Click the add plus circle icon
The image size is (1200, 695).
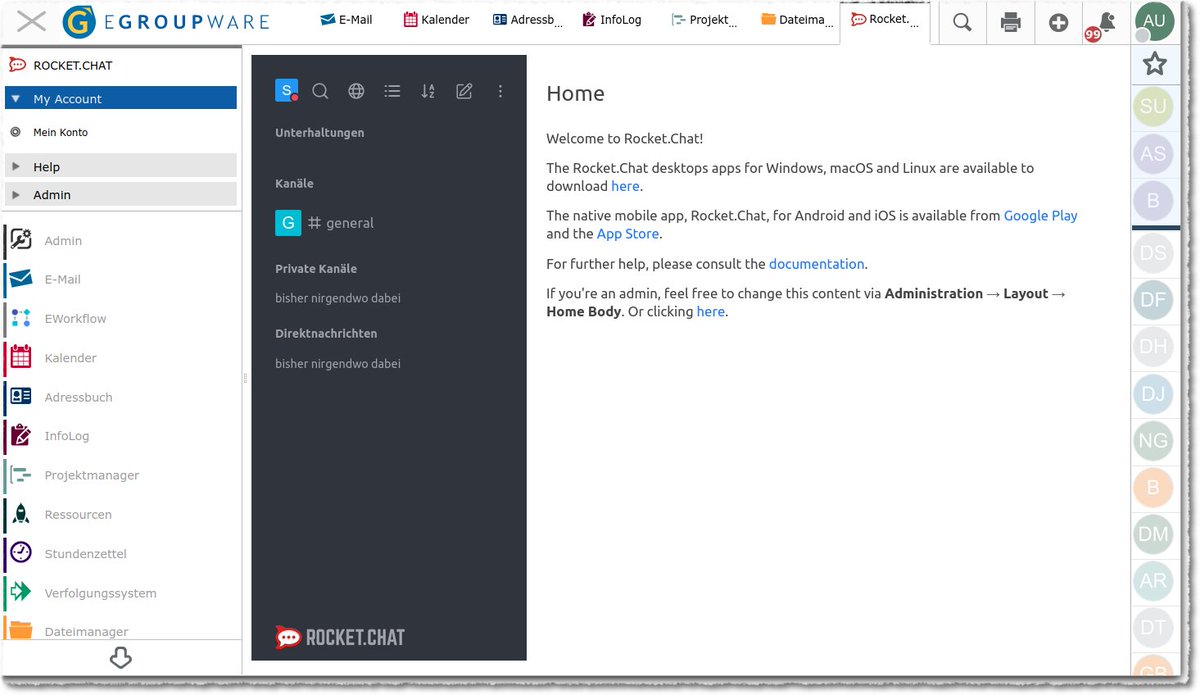point(1059,22)
